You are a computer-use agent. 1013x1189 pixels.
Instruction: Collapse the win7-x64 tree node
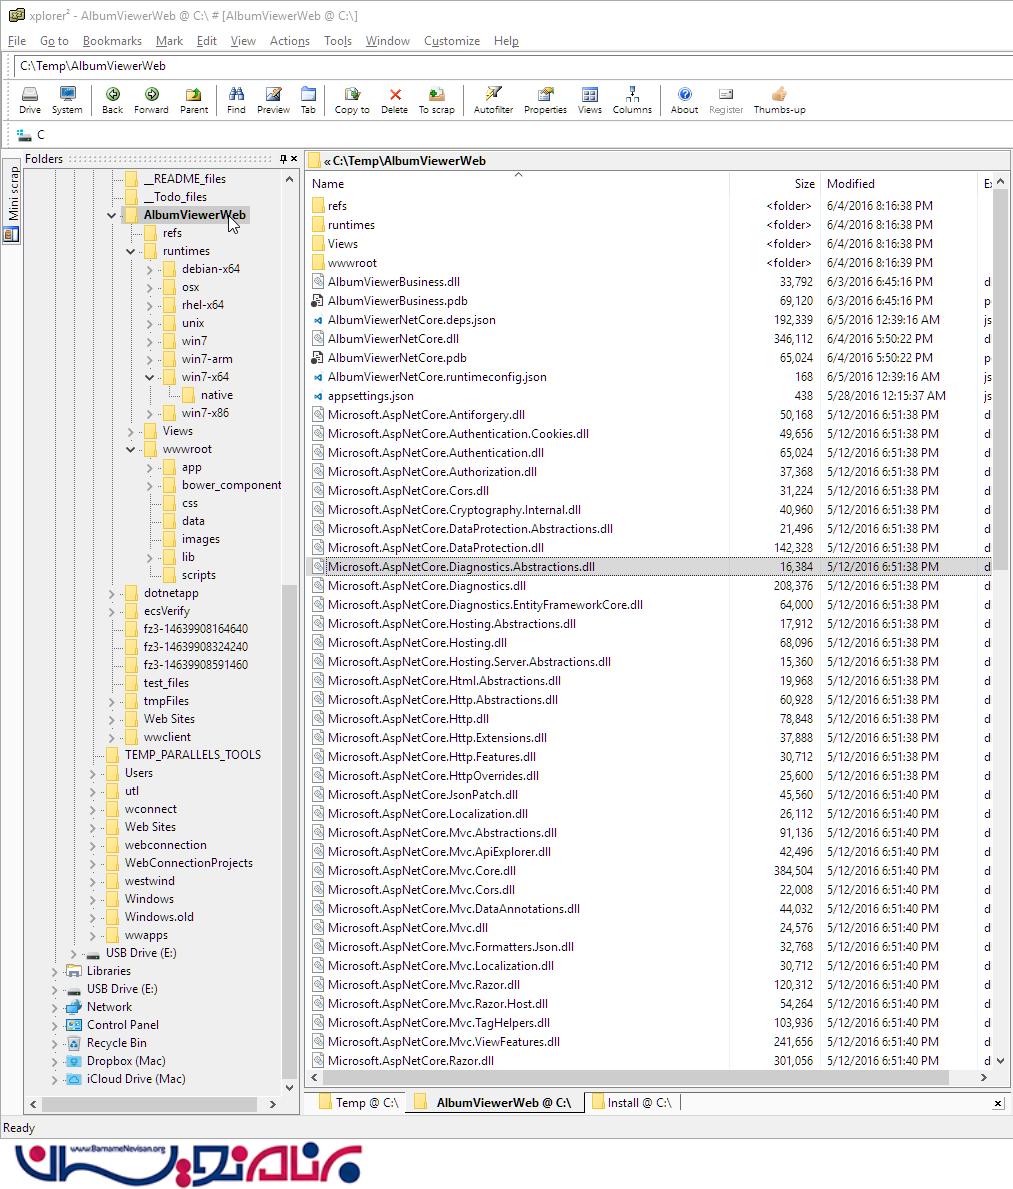[149, 377]
